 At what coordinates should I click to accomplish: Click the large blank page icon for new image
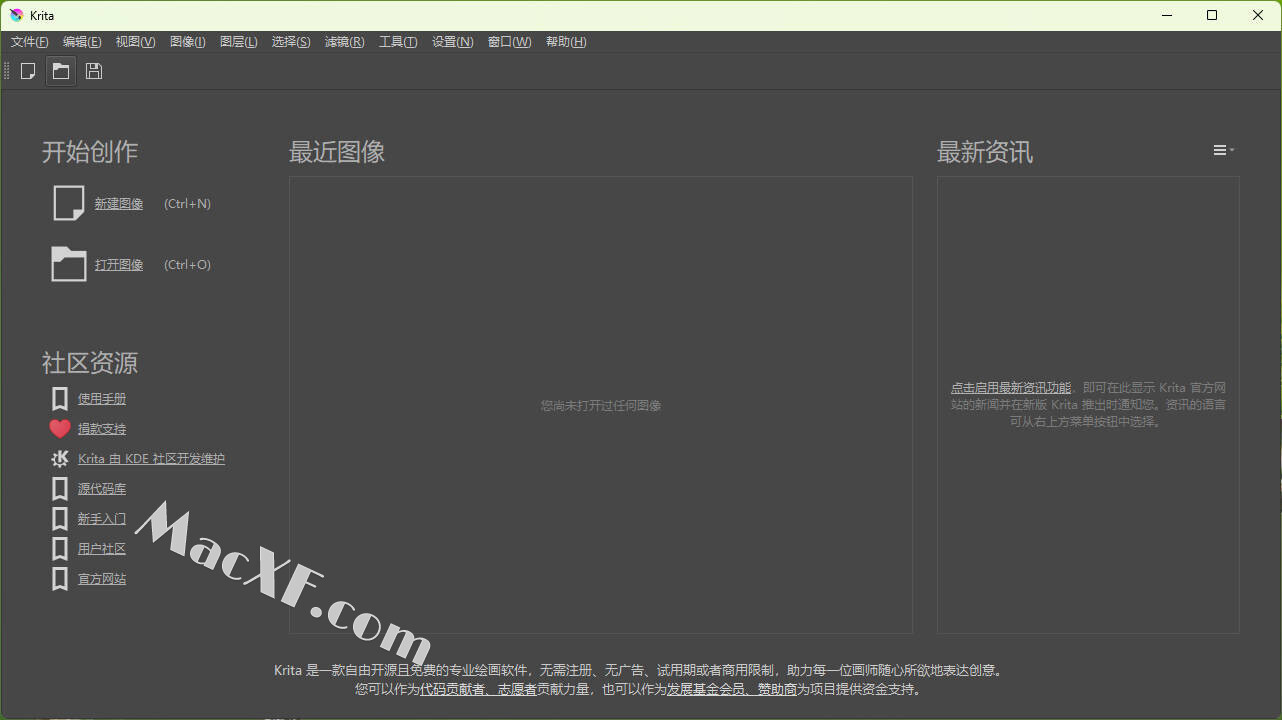[69, 203]
